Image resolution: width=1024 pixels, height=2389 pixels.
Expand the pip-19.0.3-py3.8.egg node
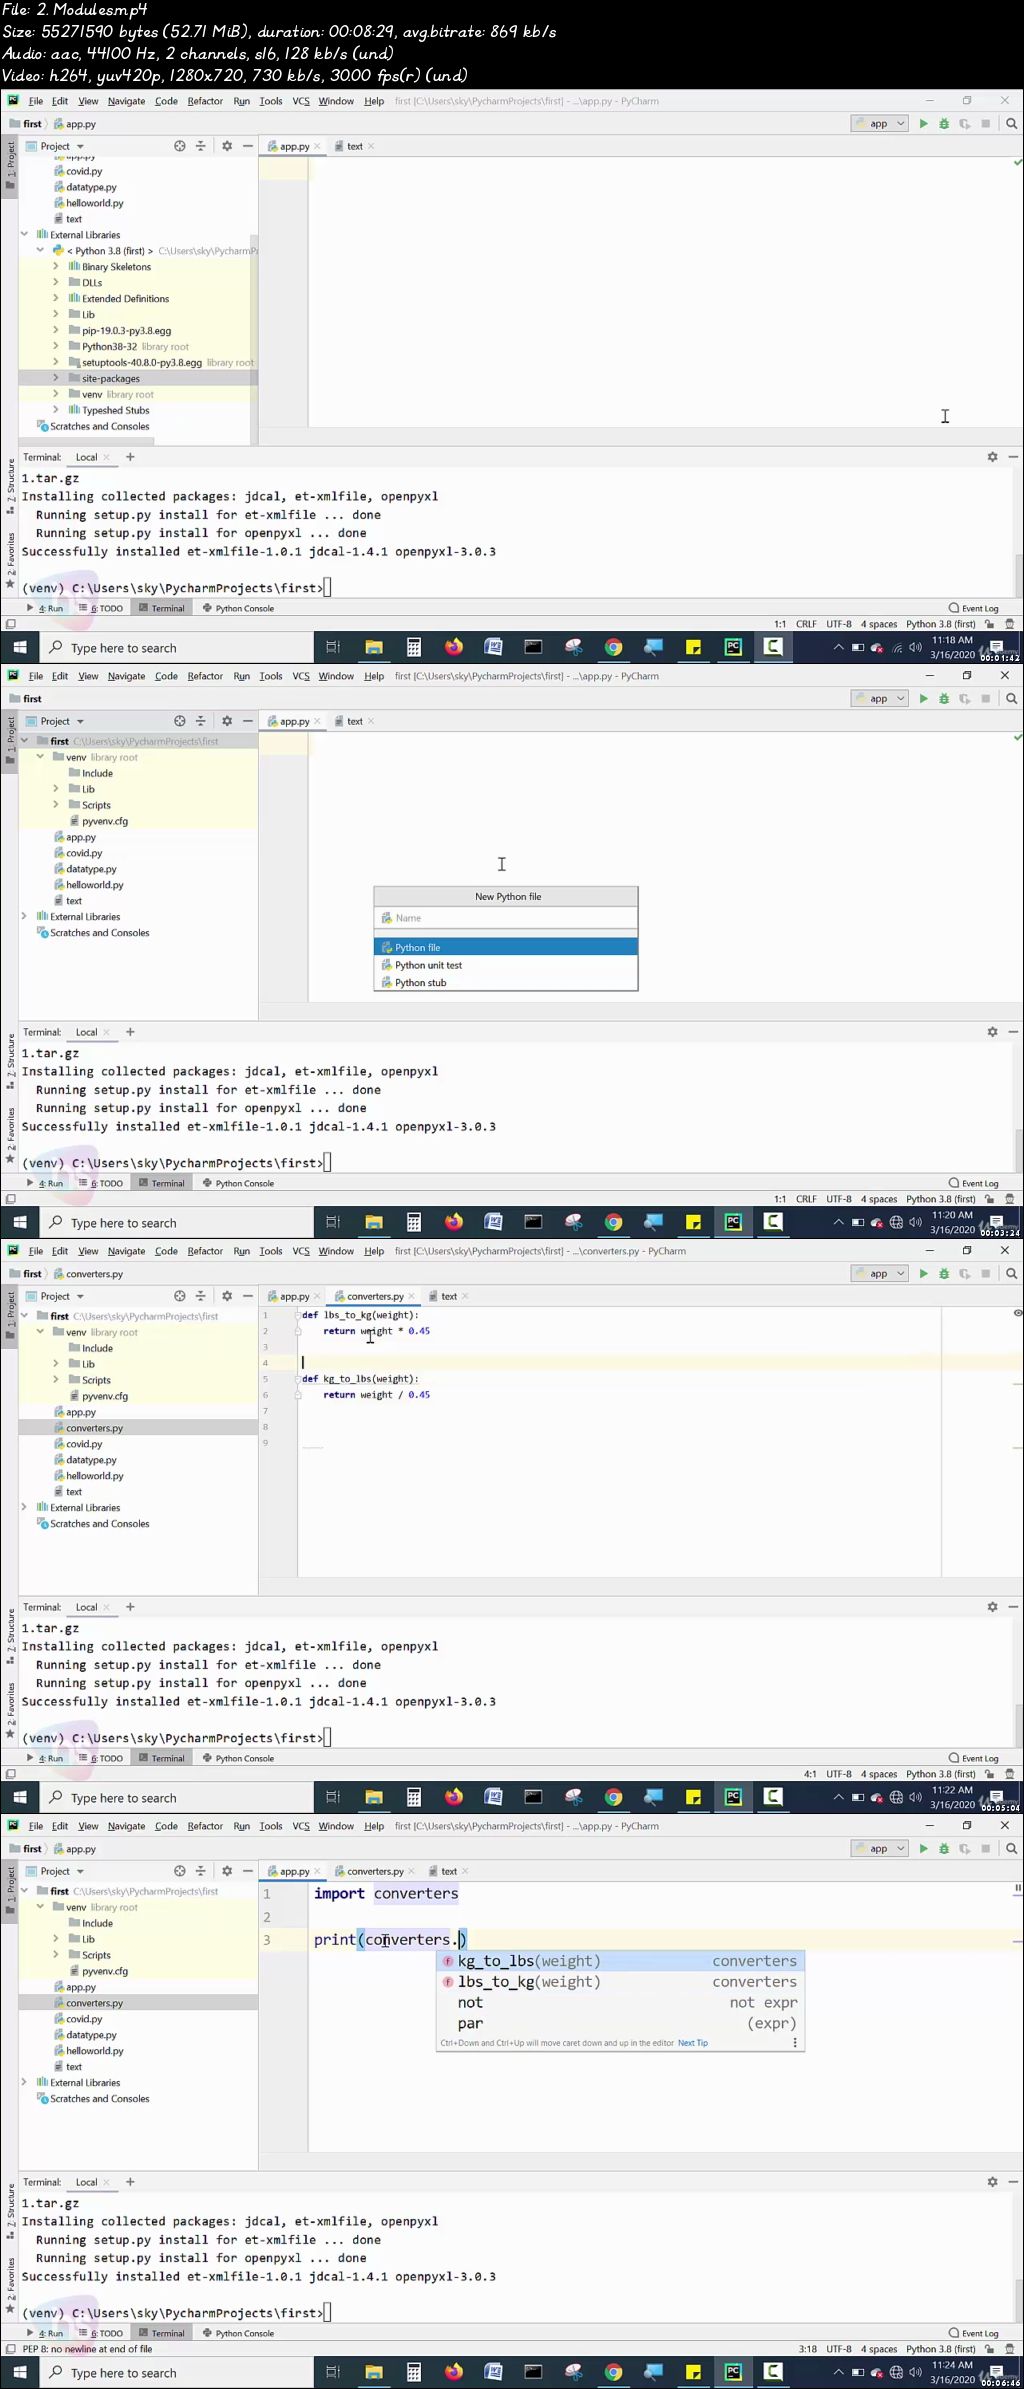point(56,330)
